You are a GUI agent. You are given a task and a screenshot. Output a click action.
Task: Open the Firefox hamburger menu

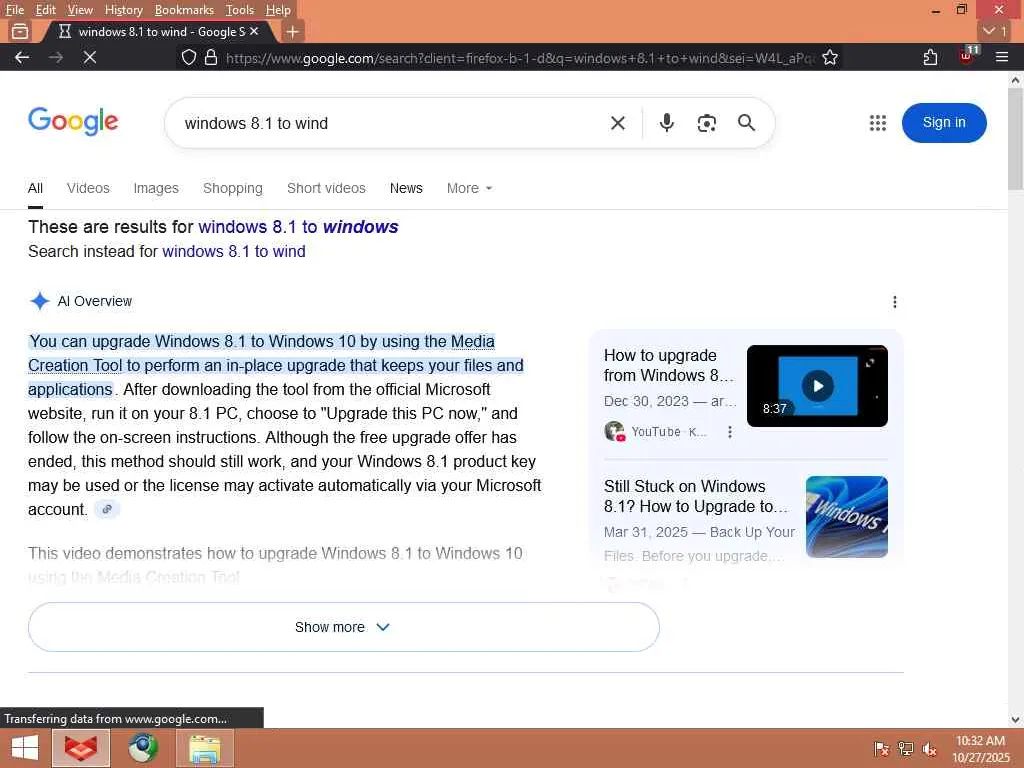click(x=1002, y=57)
